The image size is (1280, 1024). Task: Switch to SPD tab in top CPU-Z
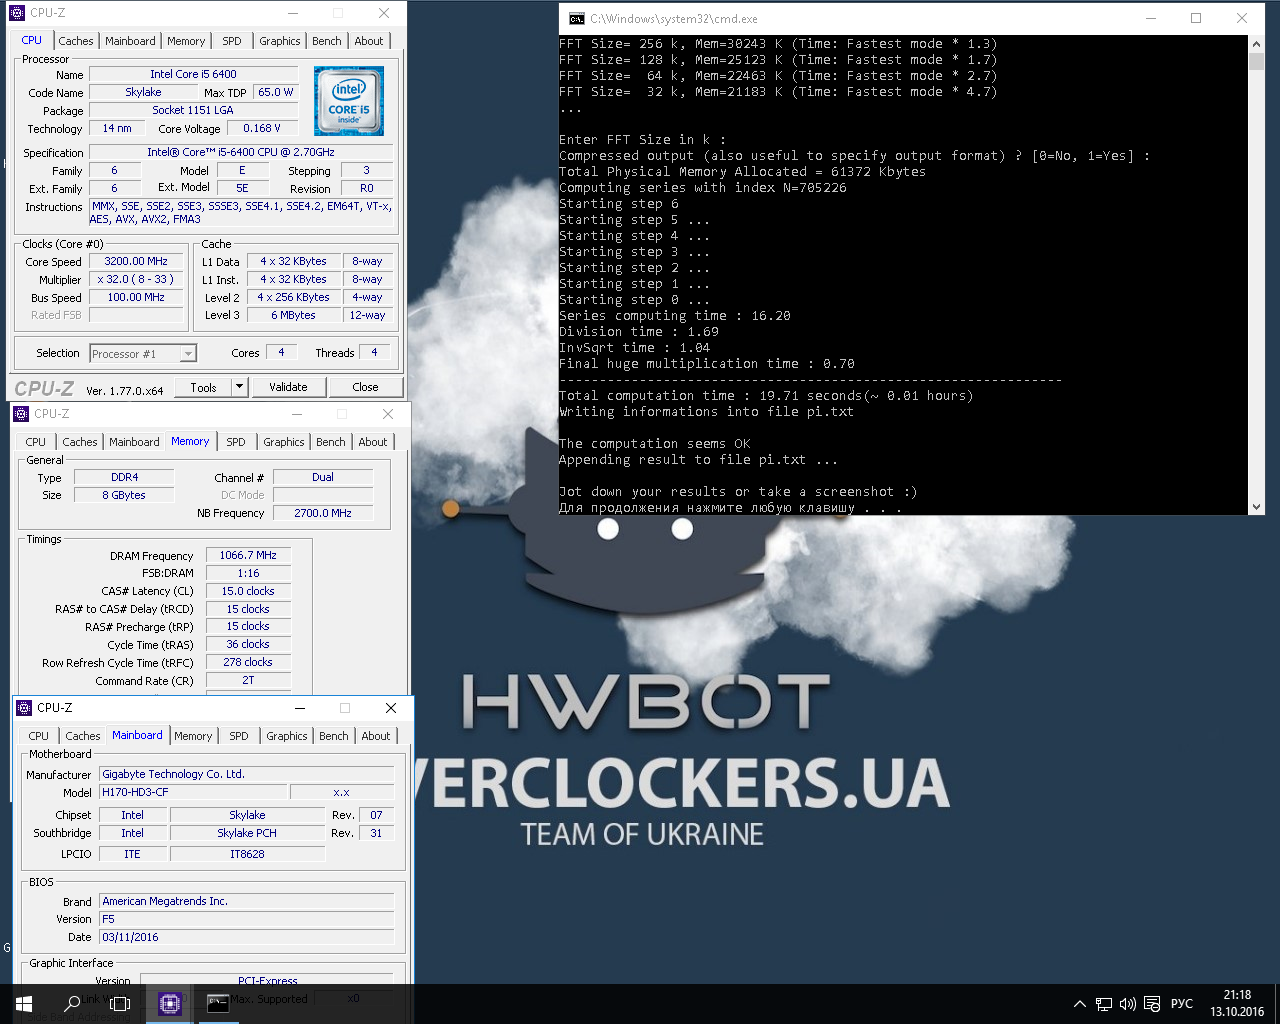point(232,41)
